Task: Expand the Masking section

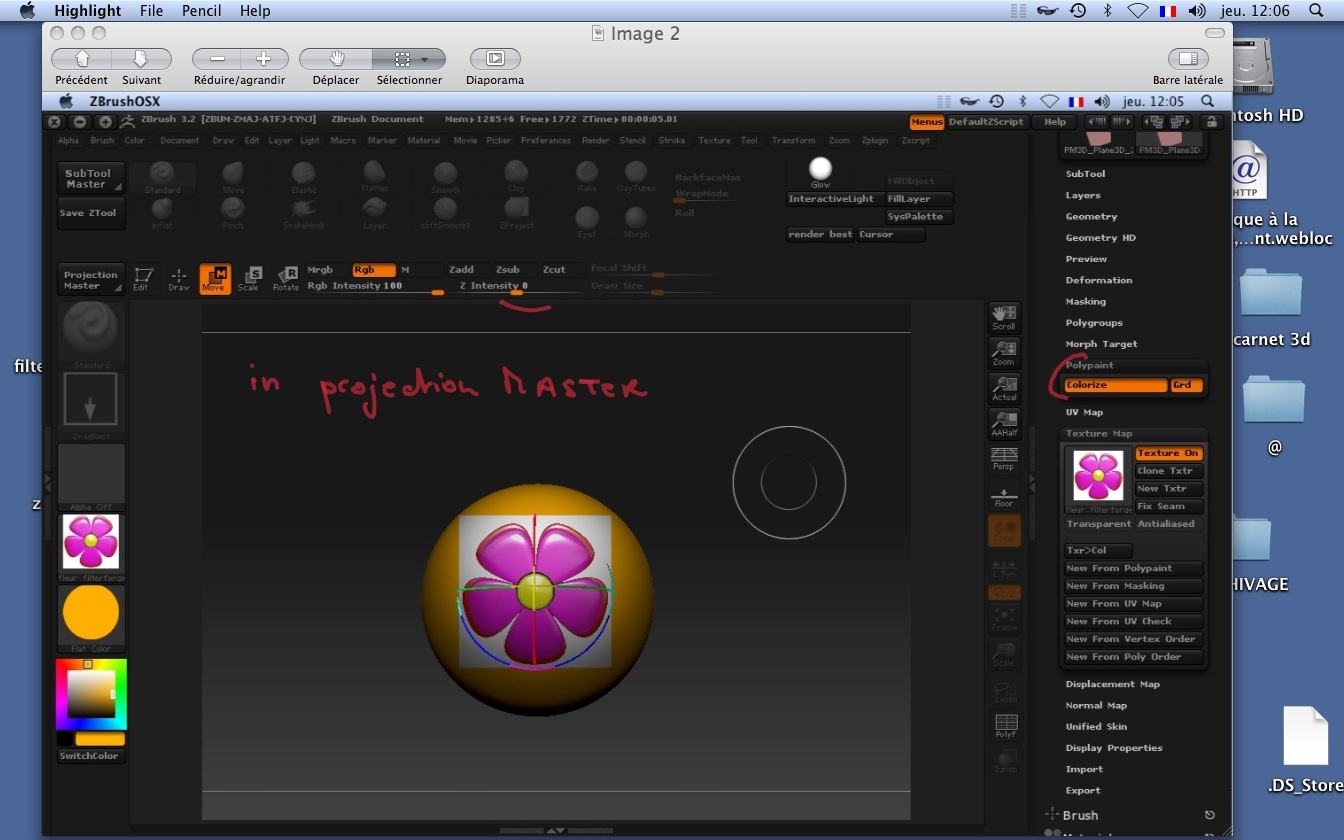Action: click(x=1086, y=301)
